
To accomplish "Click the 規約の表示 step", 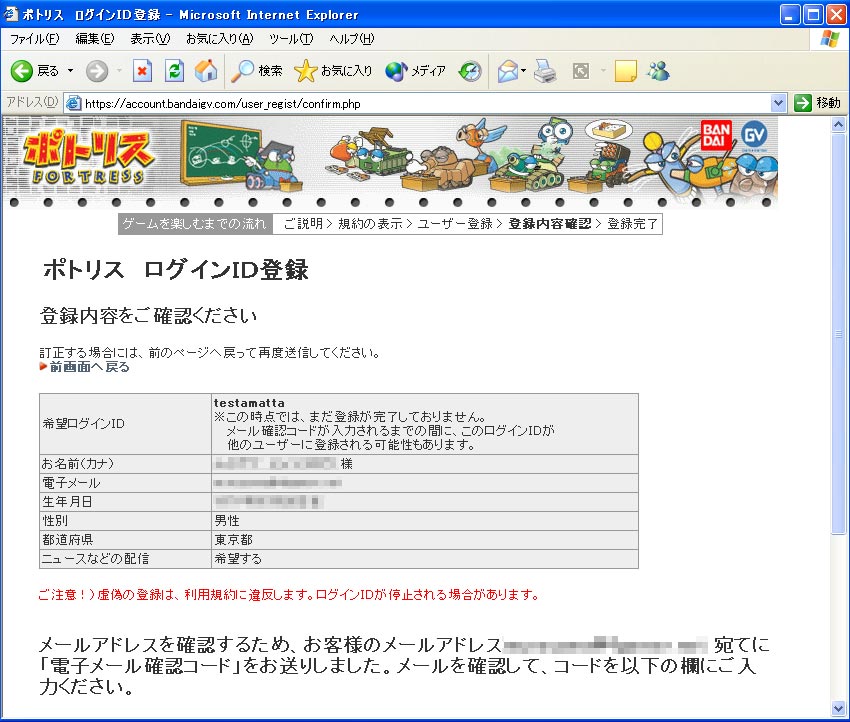I will pos(370,224).
